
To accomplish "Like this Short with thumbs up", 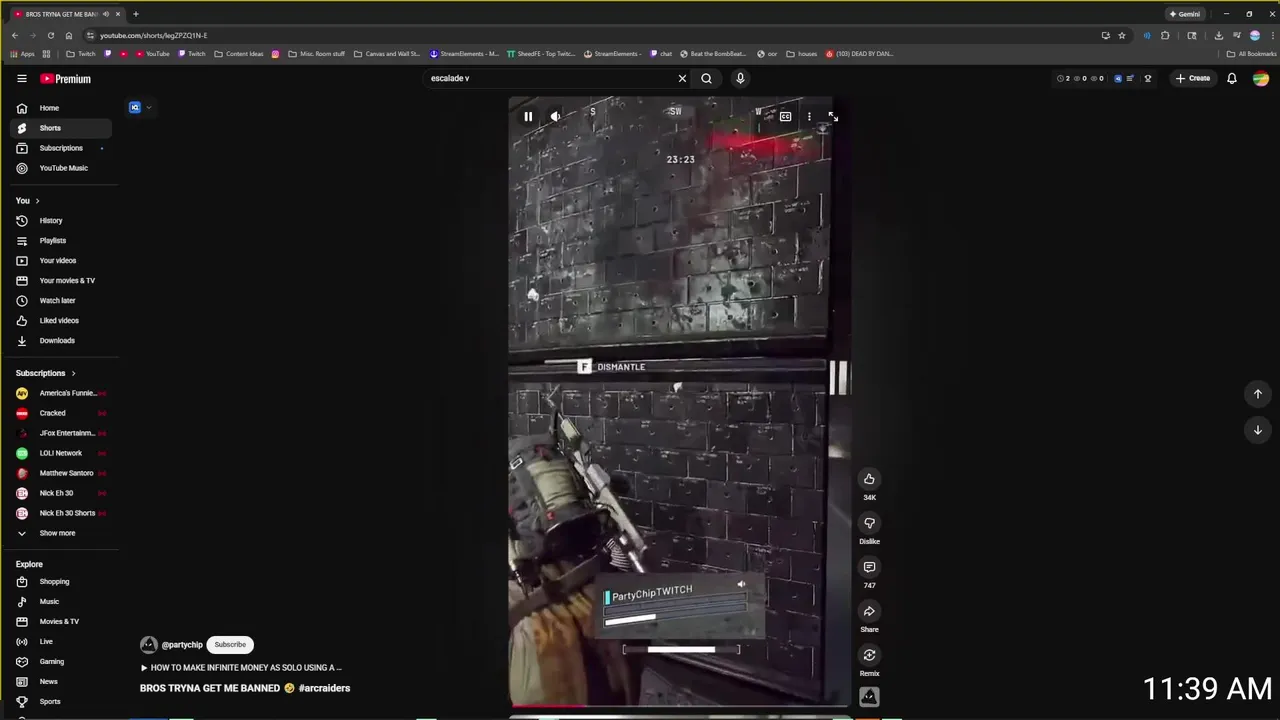I will 869,479.
